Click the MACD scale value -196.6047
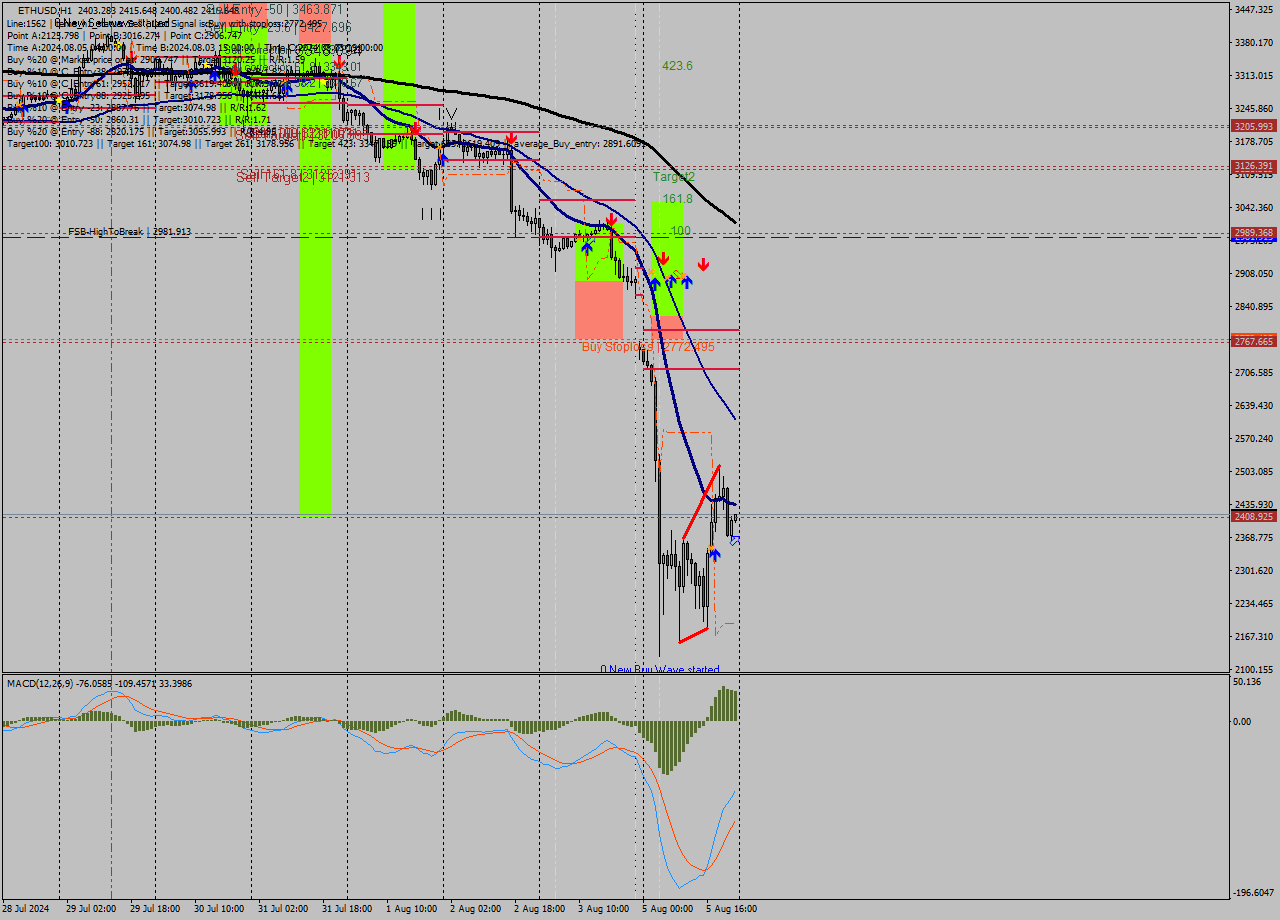The image size is (1280, 920). 1254,892
